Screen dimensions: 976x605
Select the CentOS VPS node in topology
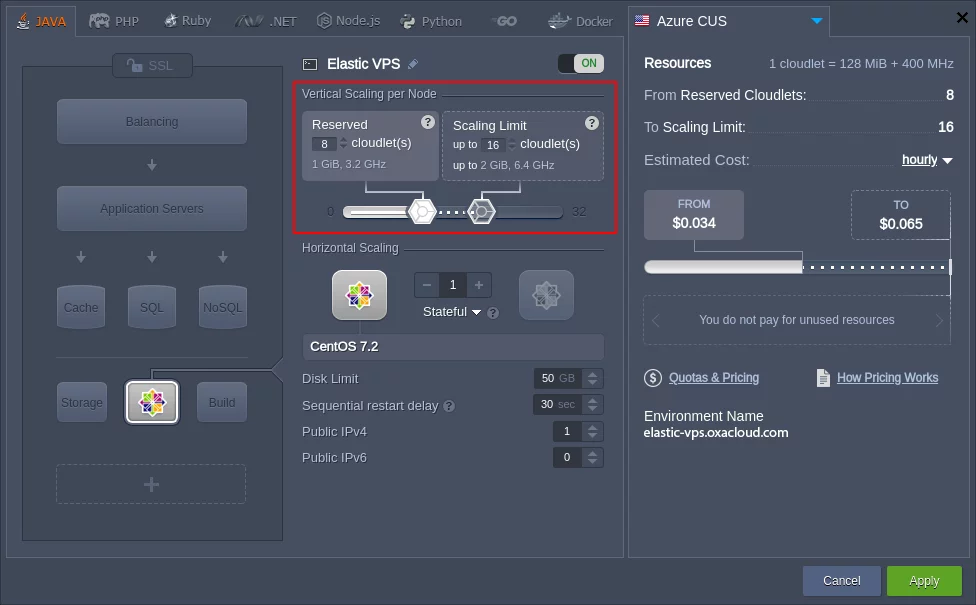click(152, 402)
